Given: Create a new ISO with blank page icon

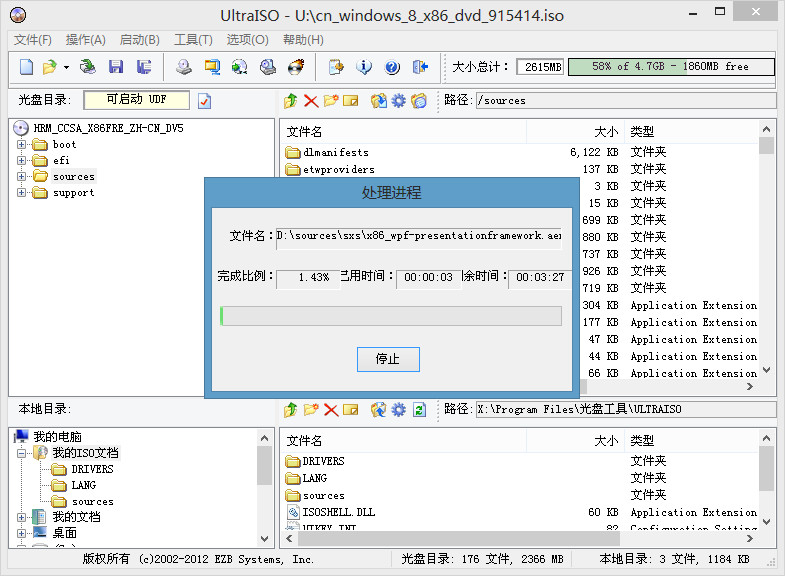Looking at the screenshot, I should pos(26,67).
